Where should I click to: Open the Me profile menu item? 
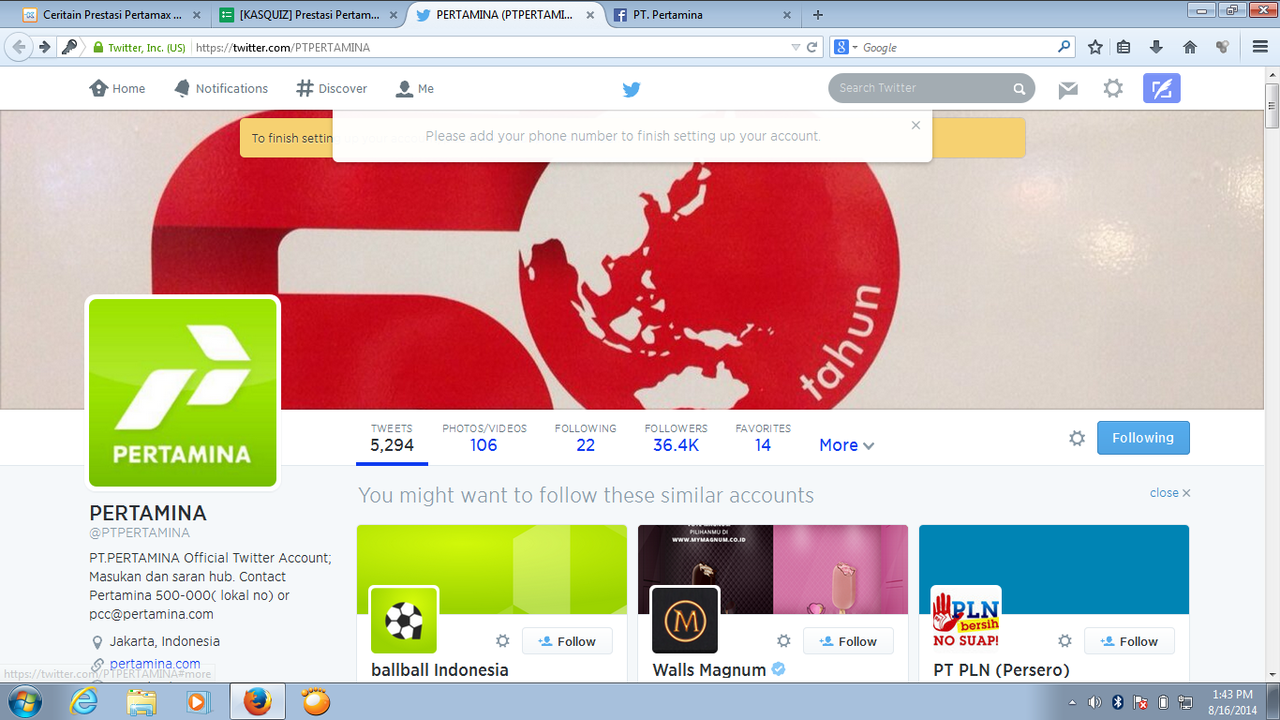tap(414, 88)
